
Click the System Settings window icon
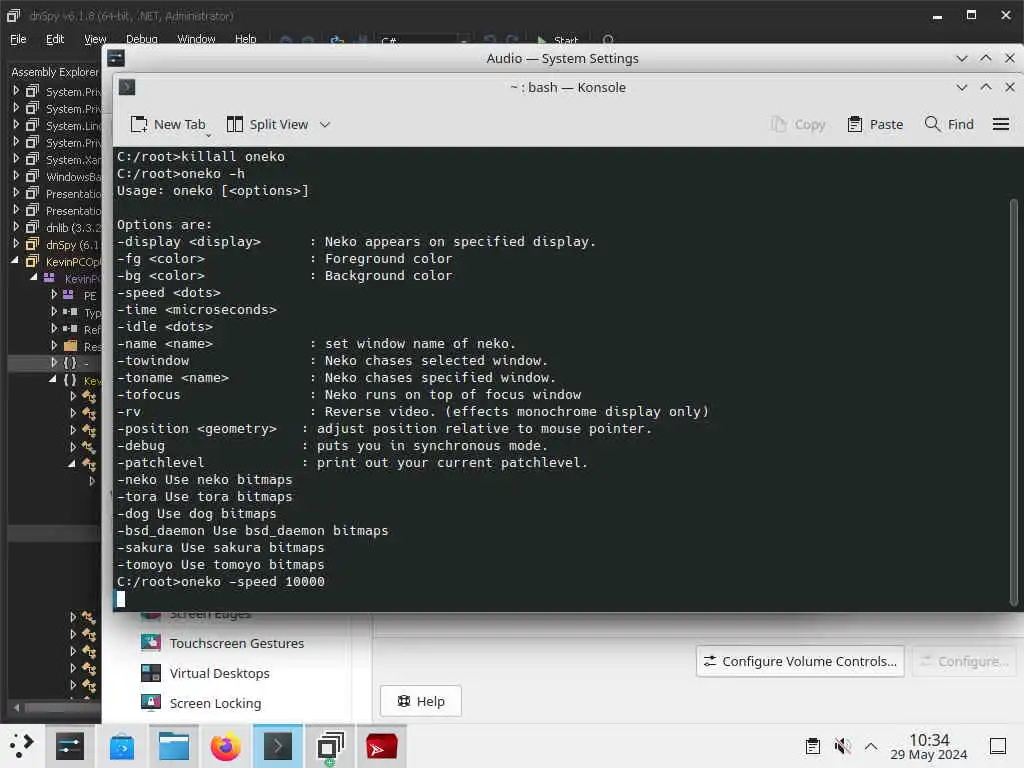[116, 58]
